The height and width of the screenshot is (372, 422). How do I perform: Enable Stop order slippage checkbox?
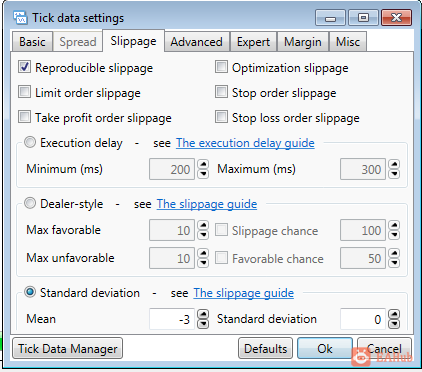(x=221, y=92)
